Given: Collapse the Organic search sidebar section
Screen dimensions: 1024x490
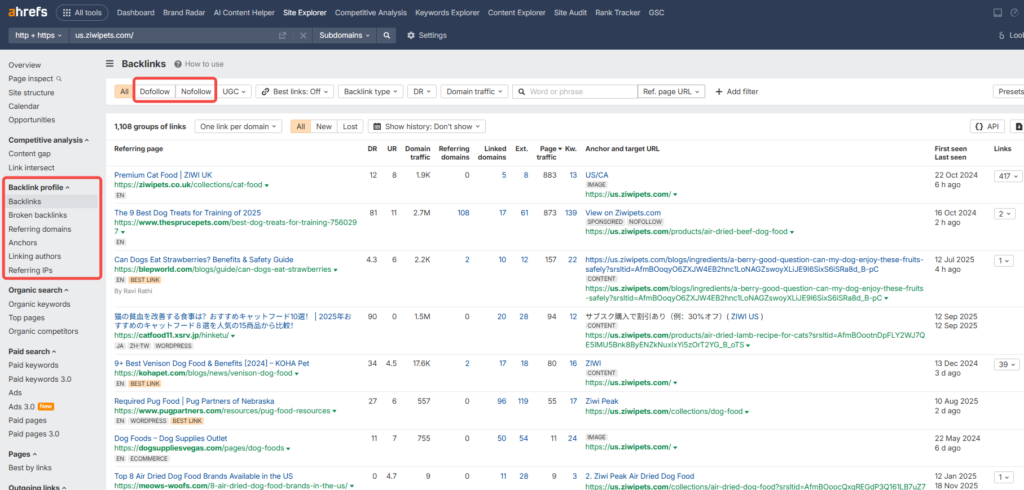Looking at the screenshot, I should pos(39,290).
